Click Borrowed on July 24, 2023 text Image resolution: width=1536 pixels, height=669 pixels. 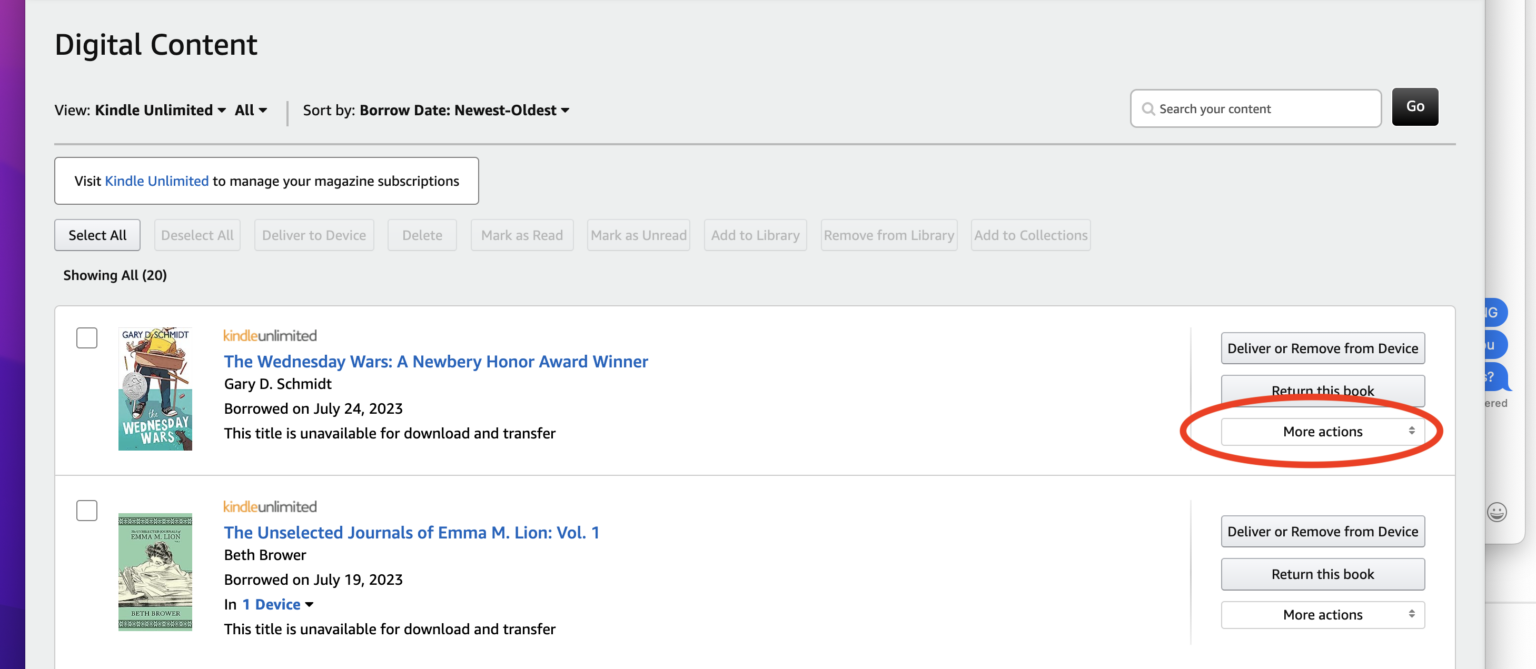[x=313, y=408]
